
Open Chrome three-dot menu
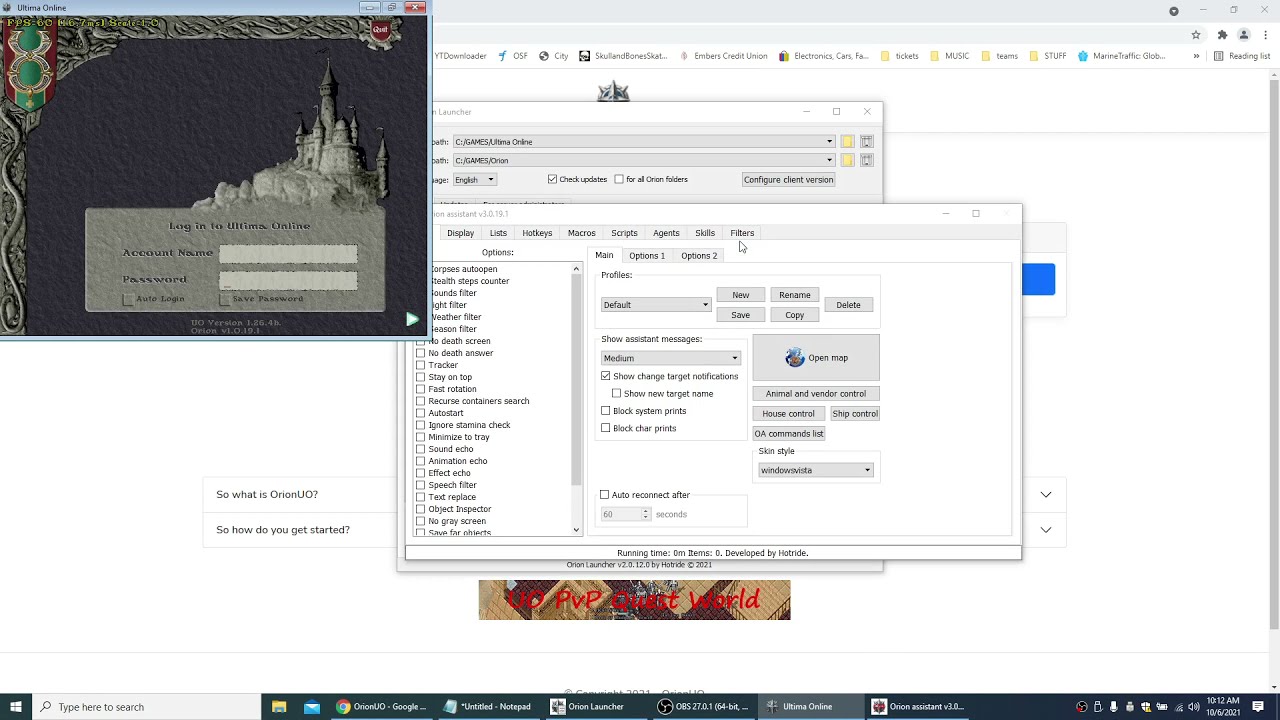pos(1266,34)
